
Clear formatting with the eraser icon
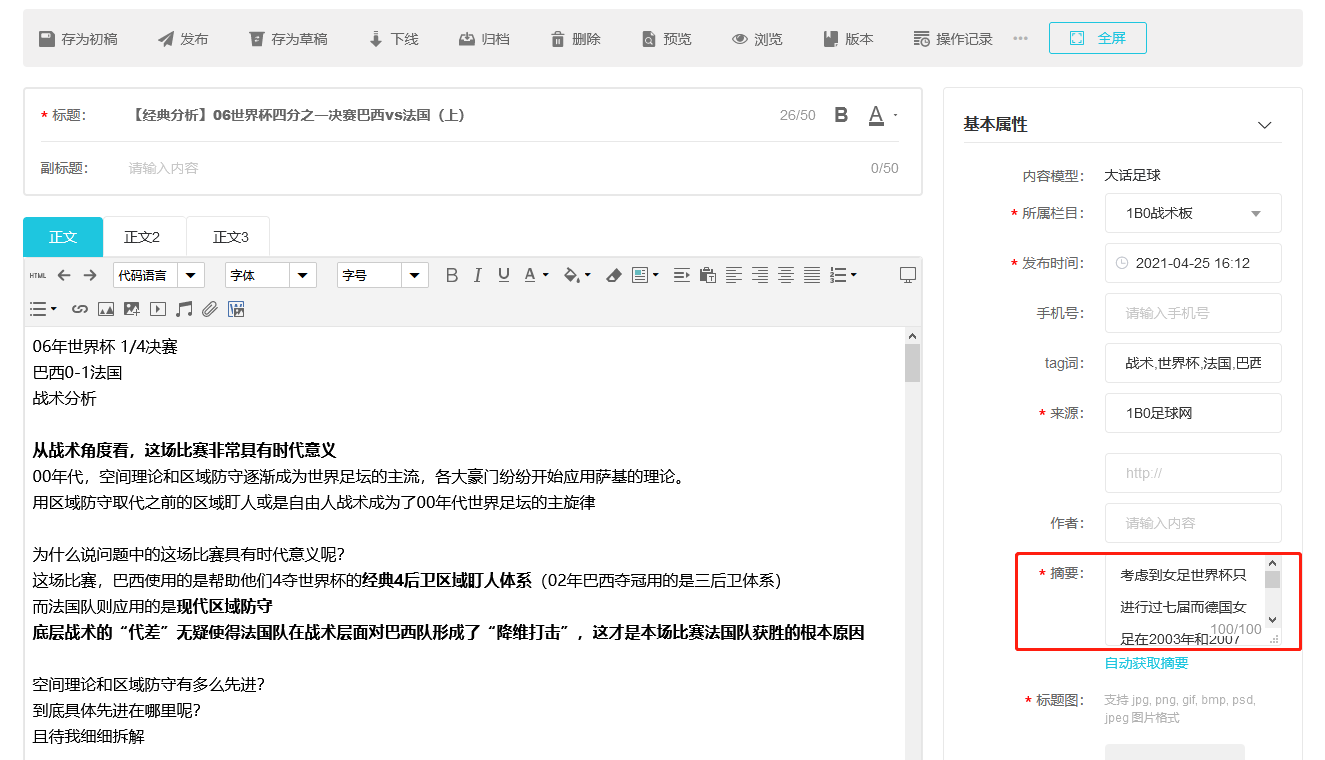614,275
